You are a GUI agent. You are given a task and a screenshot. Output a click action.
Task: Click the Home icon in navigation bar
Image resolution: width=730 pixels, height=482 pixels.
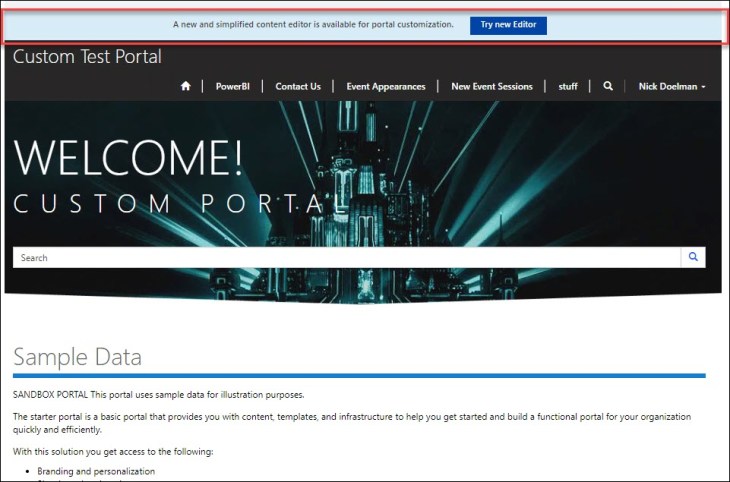185,87
